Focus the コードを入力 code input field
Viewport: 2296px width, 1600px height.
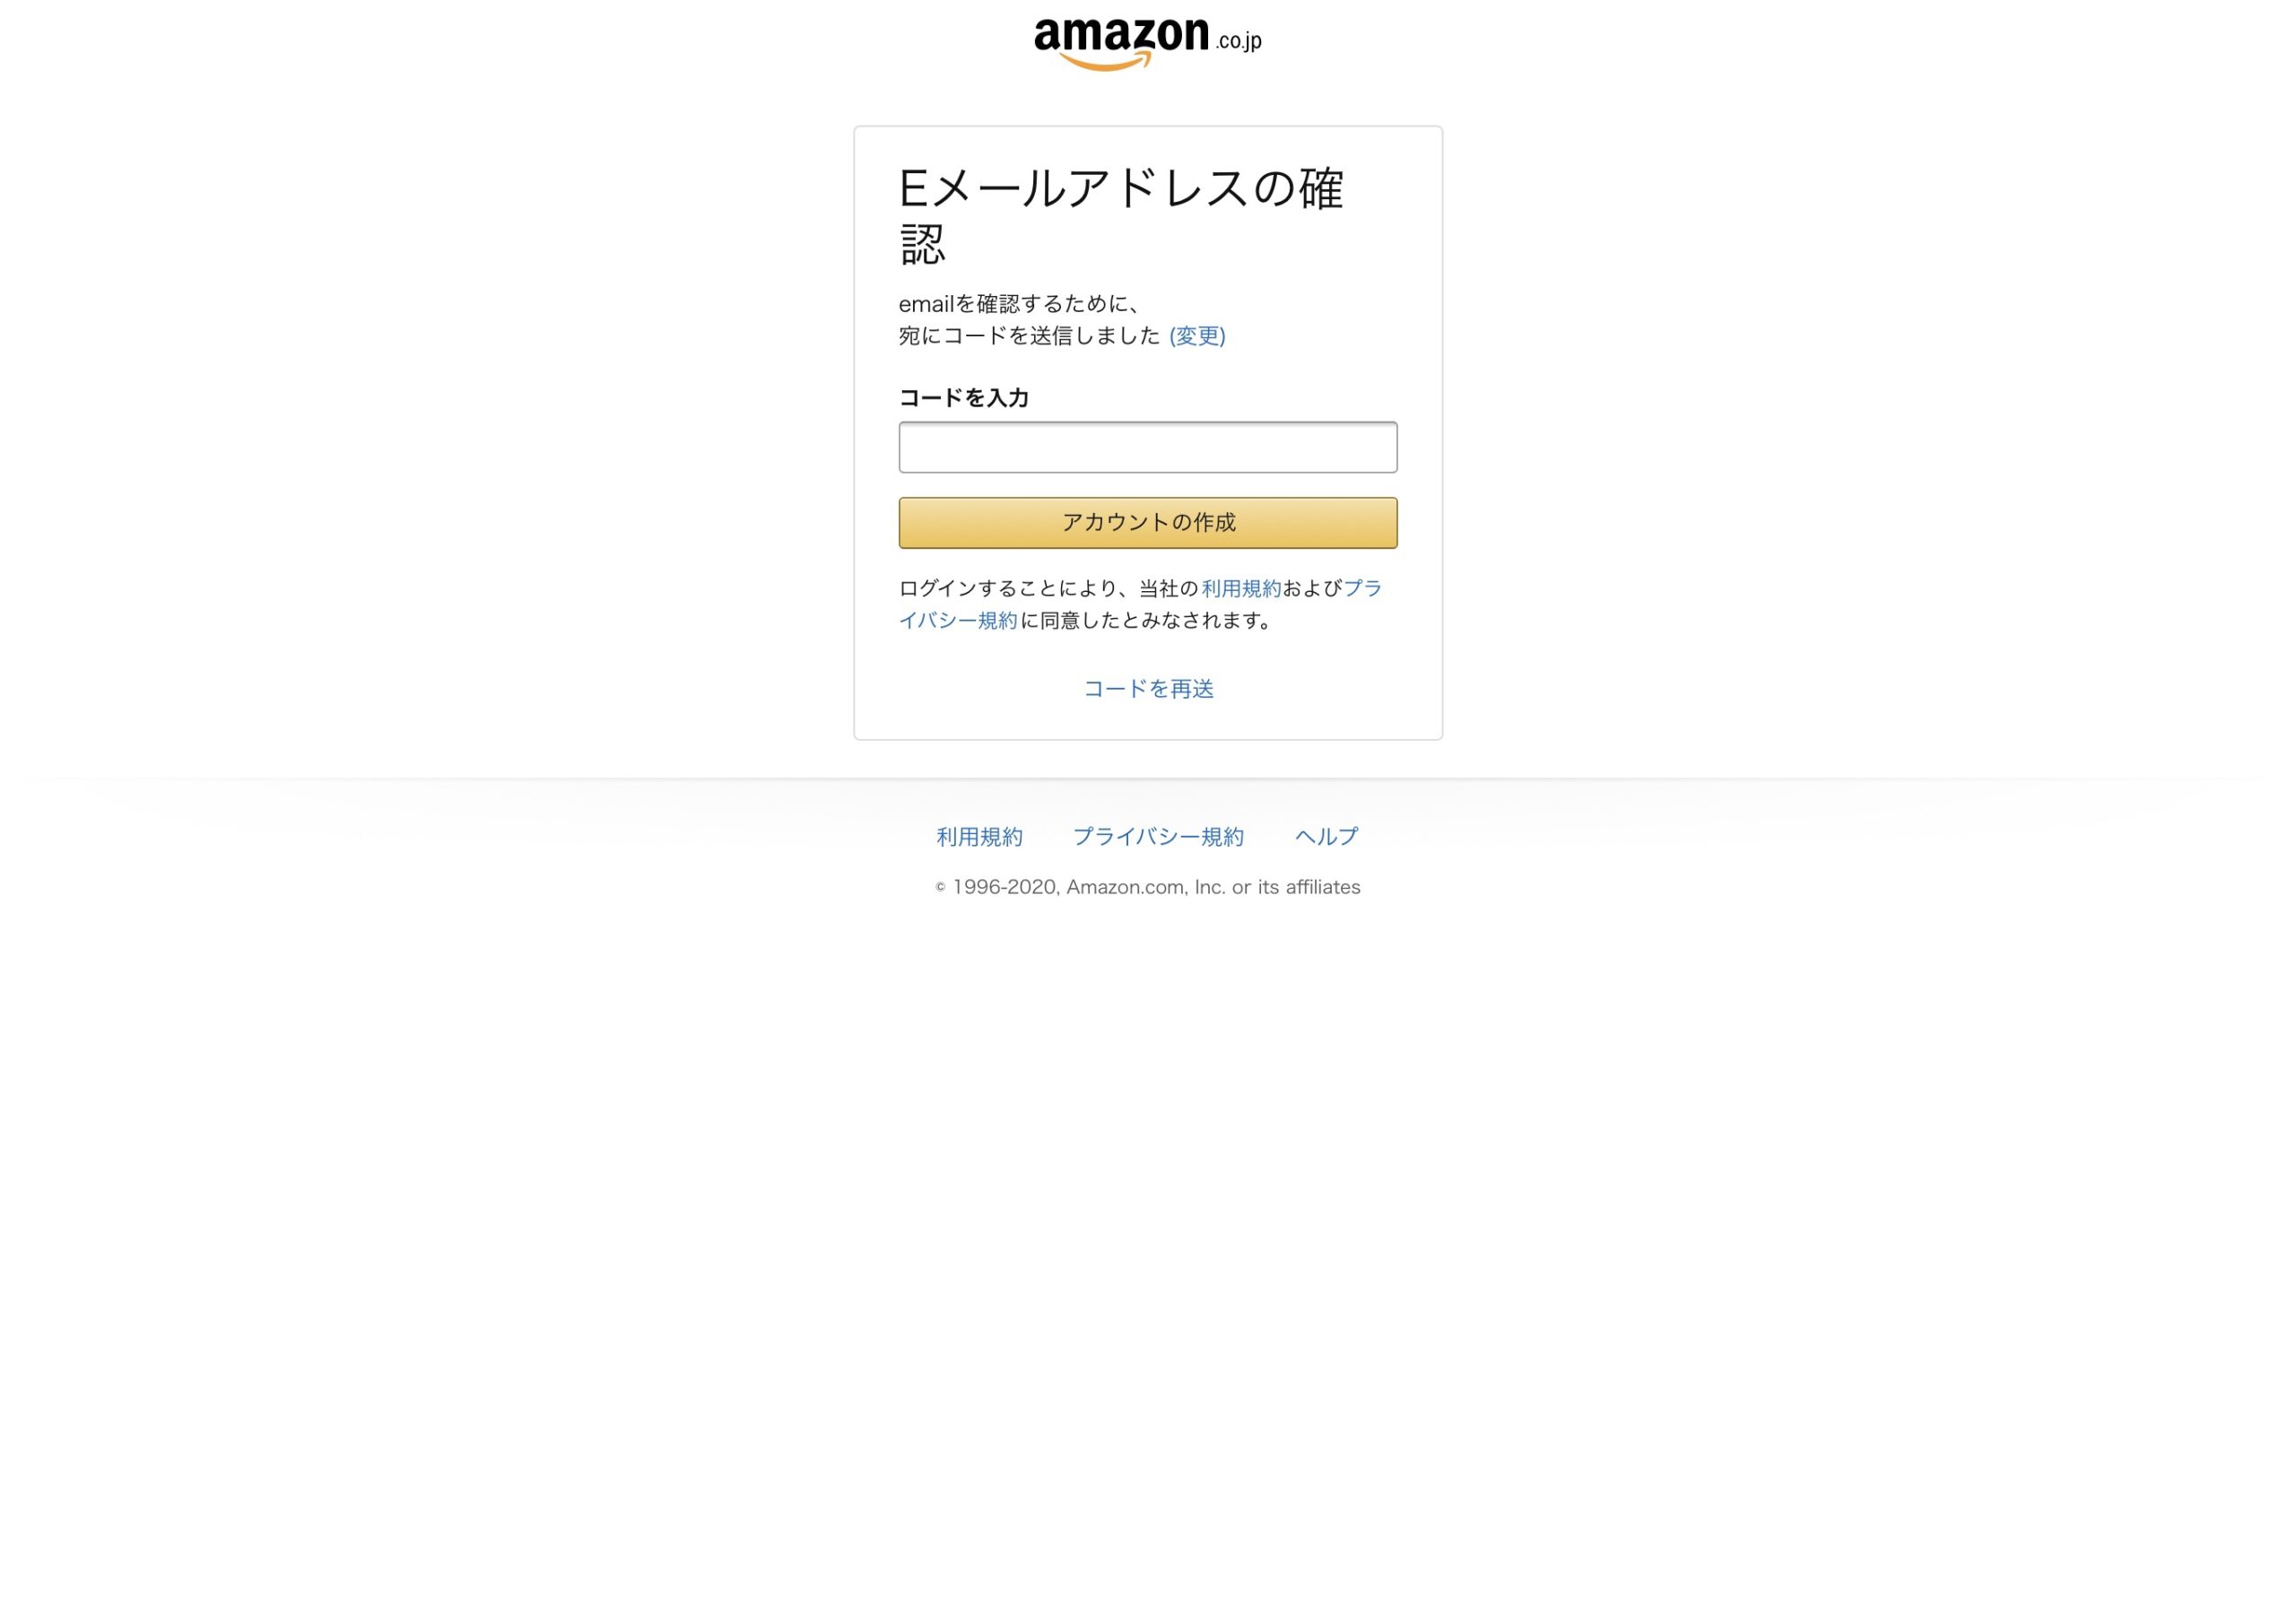tap(1148, 447)
